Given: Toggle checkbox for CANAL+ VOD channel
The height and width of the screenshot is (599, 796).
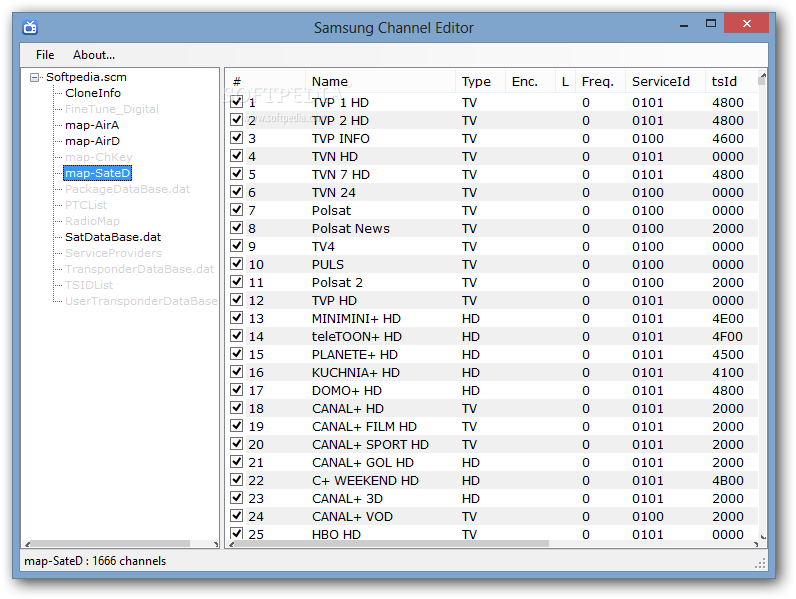Looking at the screenshot, I should tap(237, 516).
